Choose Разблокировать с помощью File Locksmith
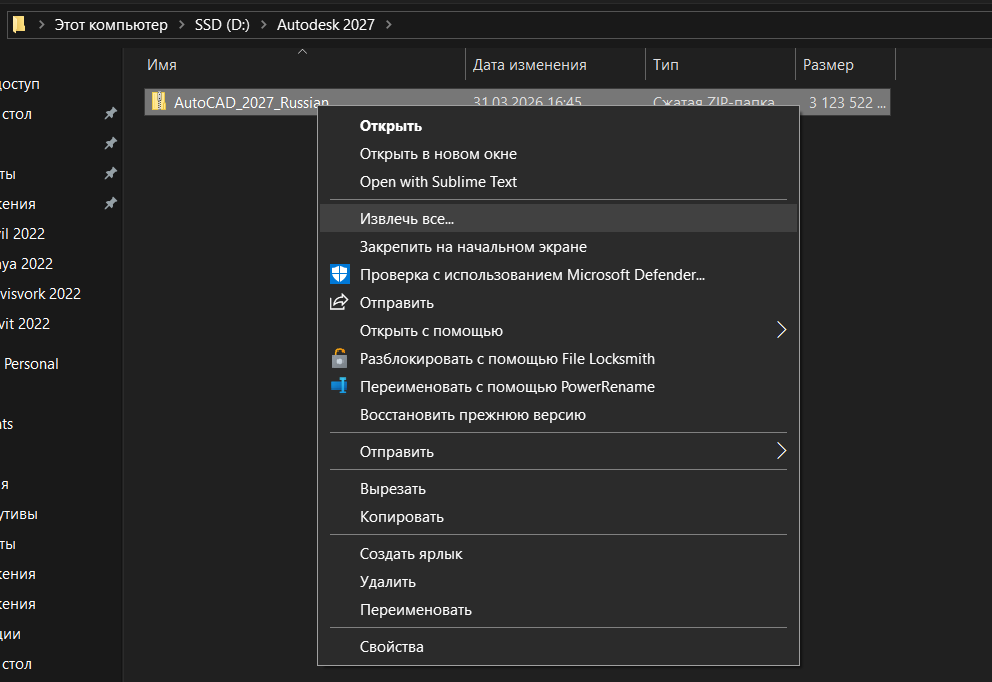992x682 pixels. (x=507, y=359)
